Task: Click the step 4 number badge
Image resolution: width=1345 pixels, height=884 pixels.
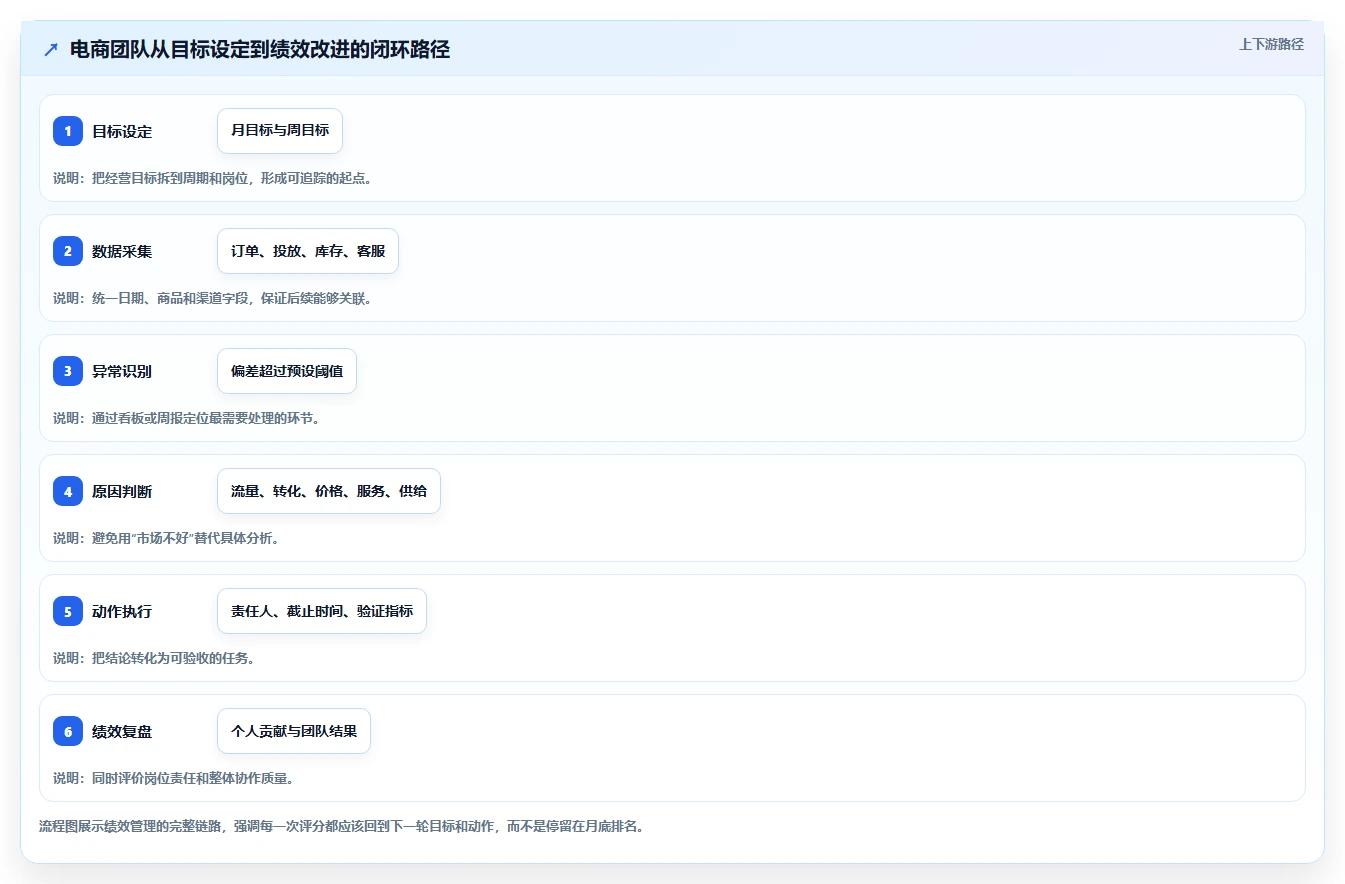Action: pyautogui.click(x=68, y=491)
